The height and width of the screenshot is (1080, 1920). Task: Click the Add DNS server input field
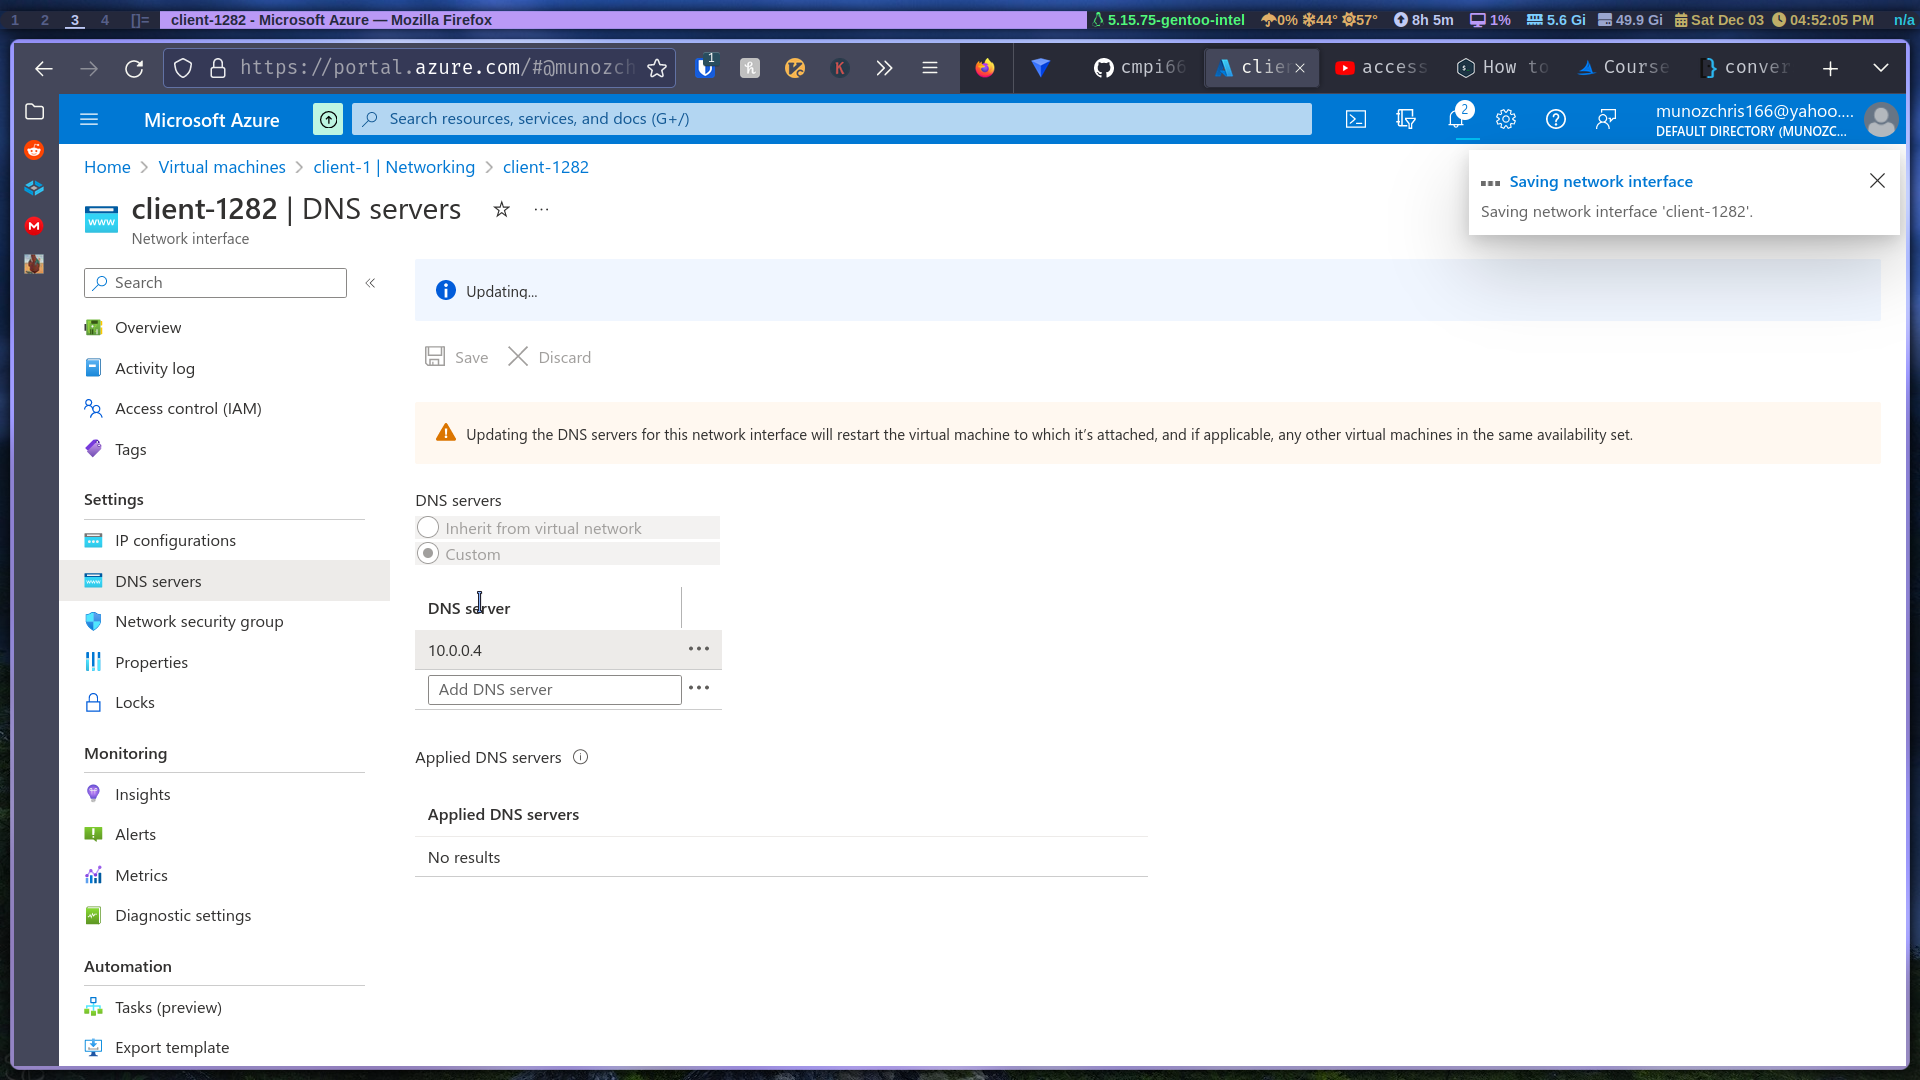554,688
